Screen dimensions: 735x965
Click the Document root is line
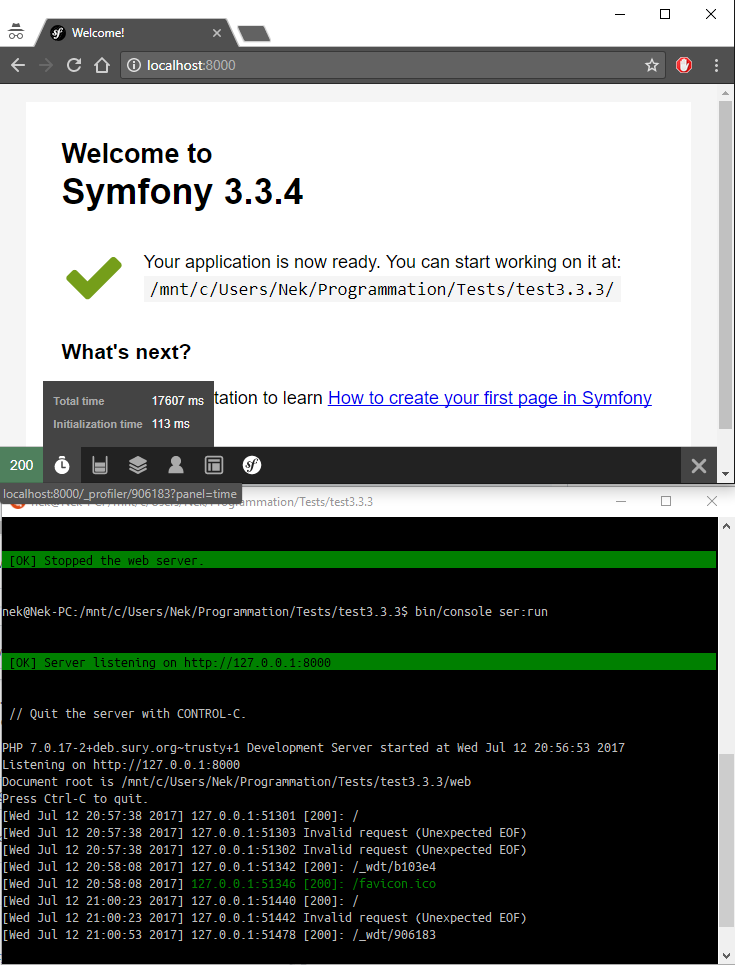(x=236, y=782)
